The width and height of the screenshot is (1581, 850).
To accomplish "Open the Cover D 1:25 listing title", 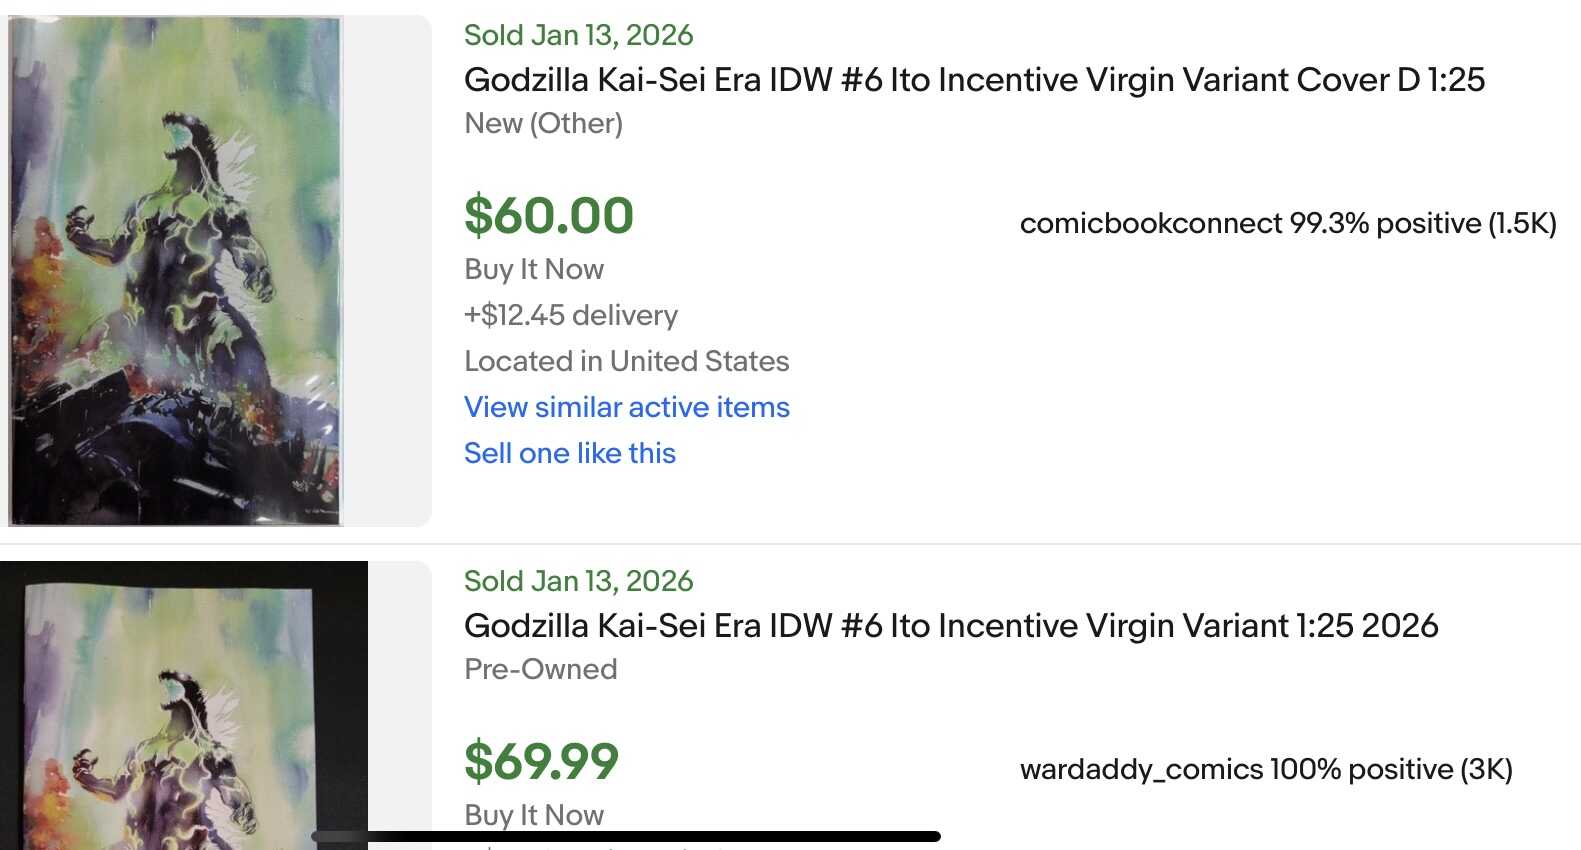I will pyautogui.click(x=974, y=80).
